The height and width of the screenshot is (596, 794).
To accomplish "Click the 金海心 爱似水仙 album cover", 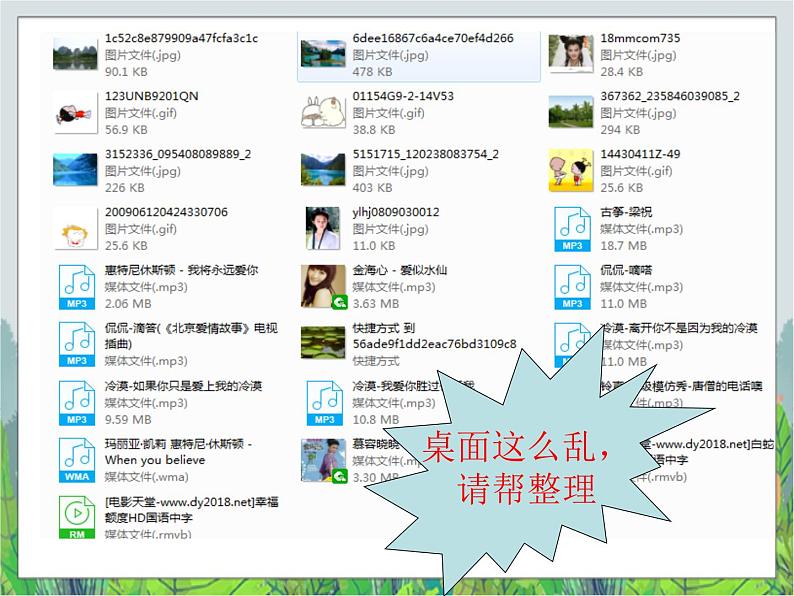I will (323, 287).
